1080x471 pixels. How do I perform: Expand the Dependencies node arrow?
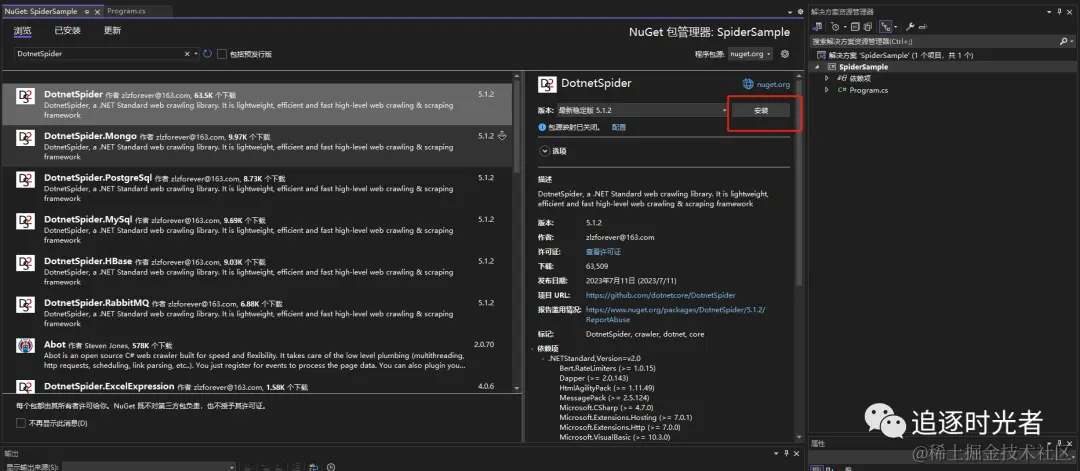[x=827, y=78]
